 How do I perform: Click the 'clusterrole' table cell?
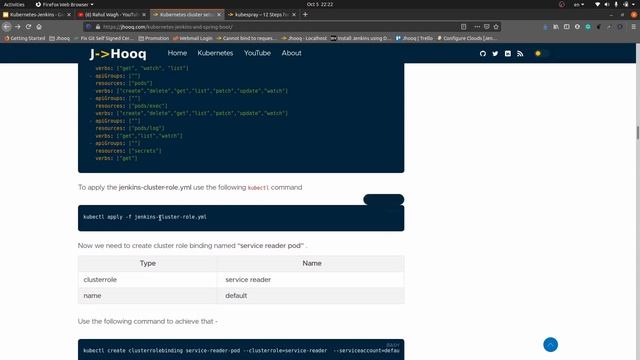click(x=147, y=280)
